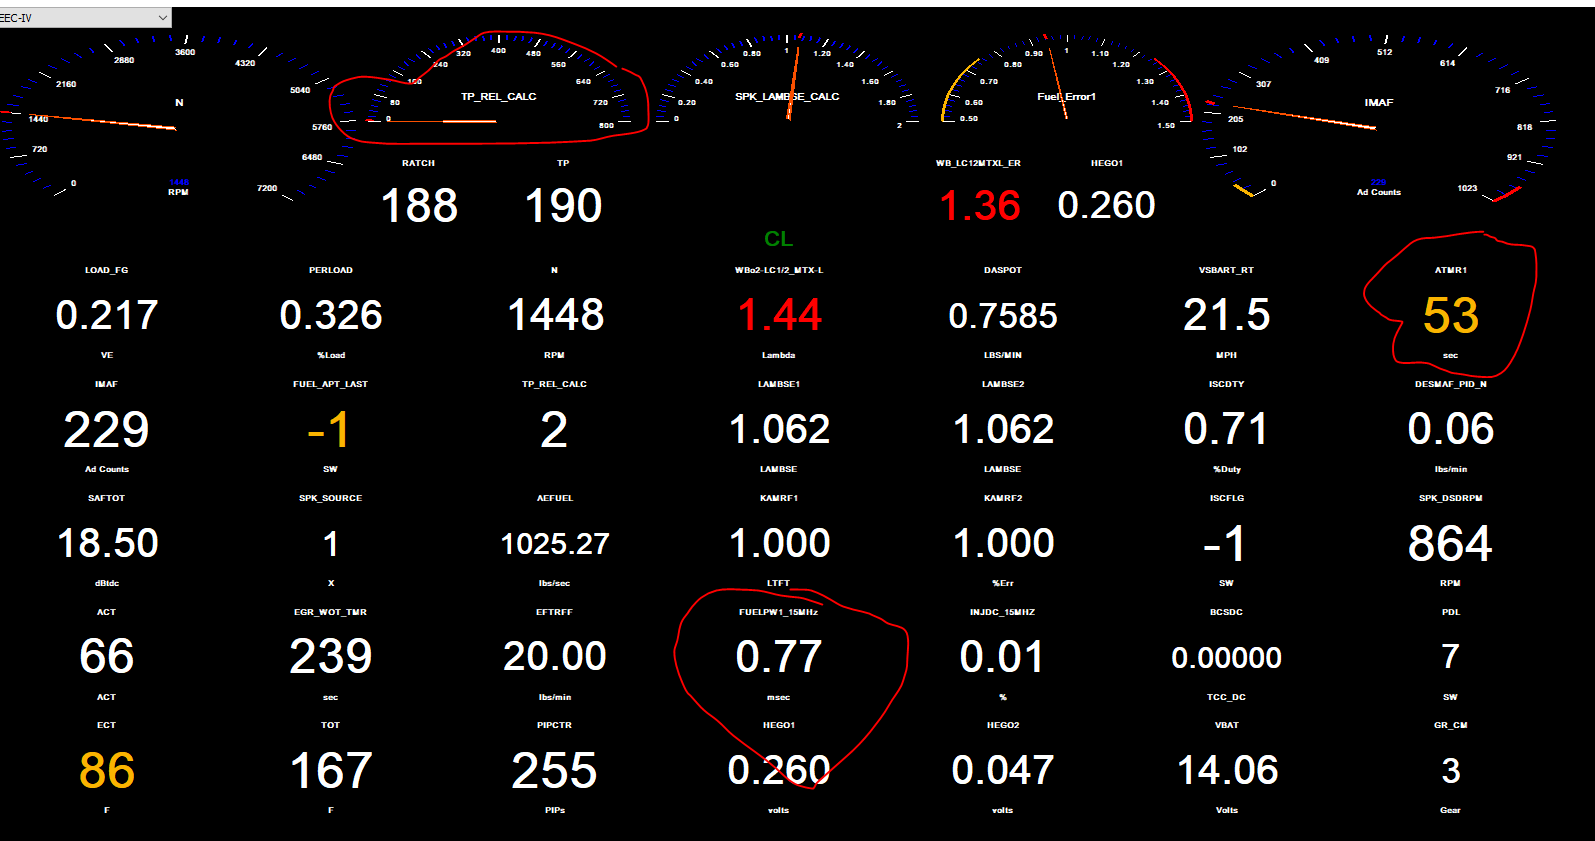Click the PERLOAD value 0.326
The height and width of the screenshot is (841, 1595).
331,315
